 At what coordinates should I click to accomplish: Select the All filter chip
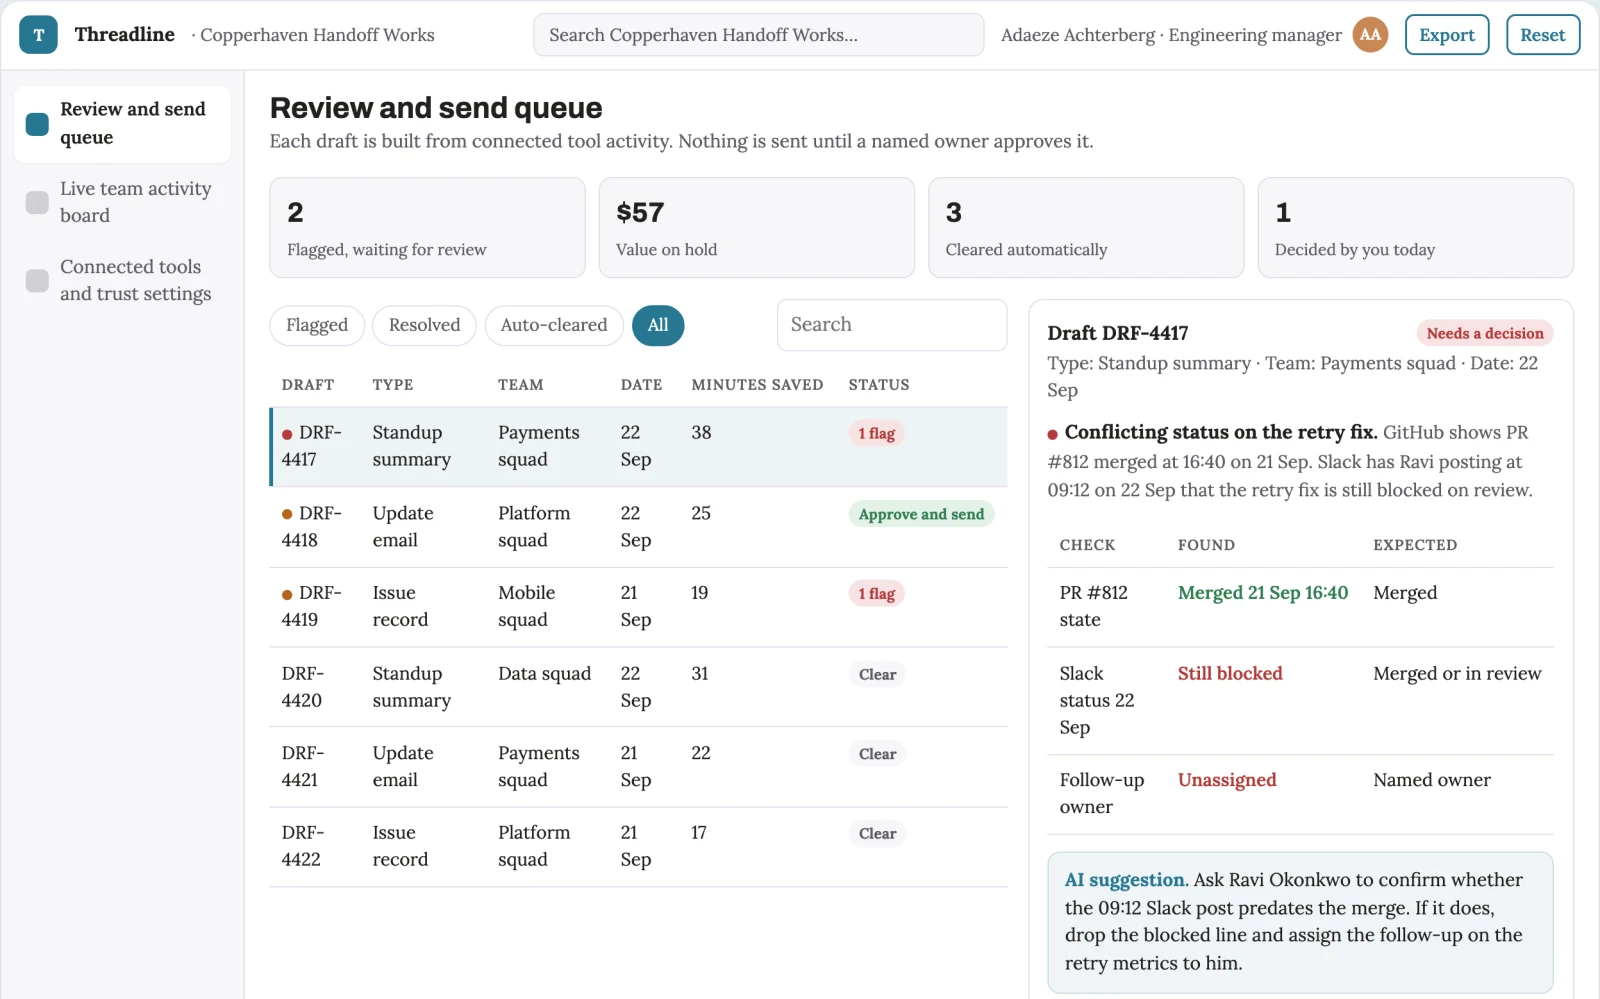click(658, 325)
